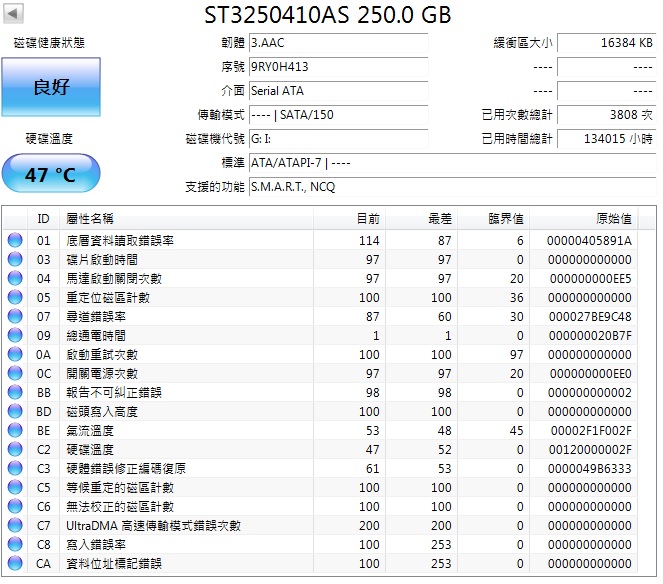Click the status orb for attribute C5

15,488
